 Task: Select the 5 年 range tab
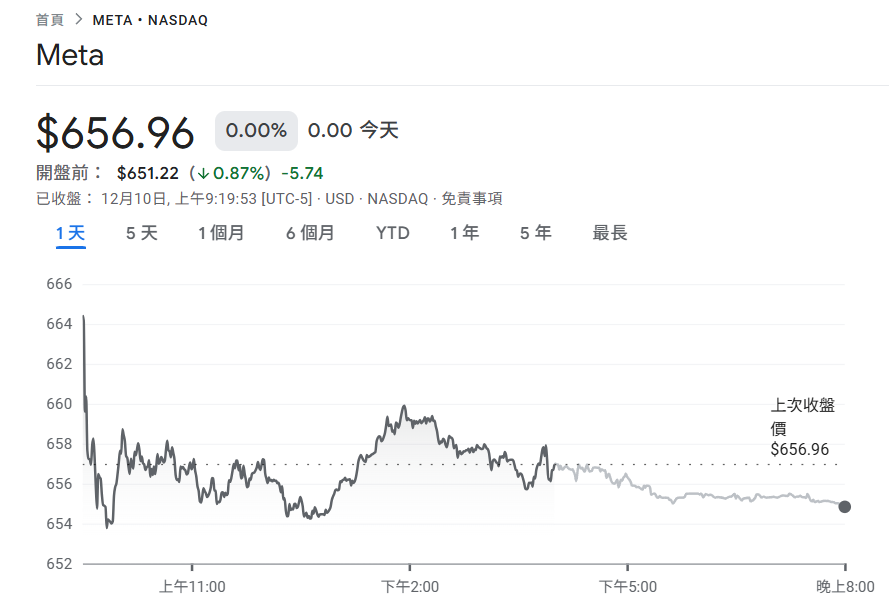(536, 232)
